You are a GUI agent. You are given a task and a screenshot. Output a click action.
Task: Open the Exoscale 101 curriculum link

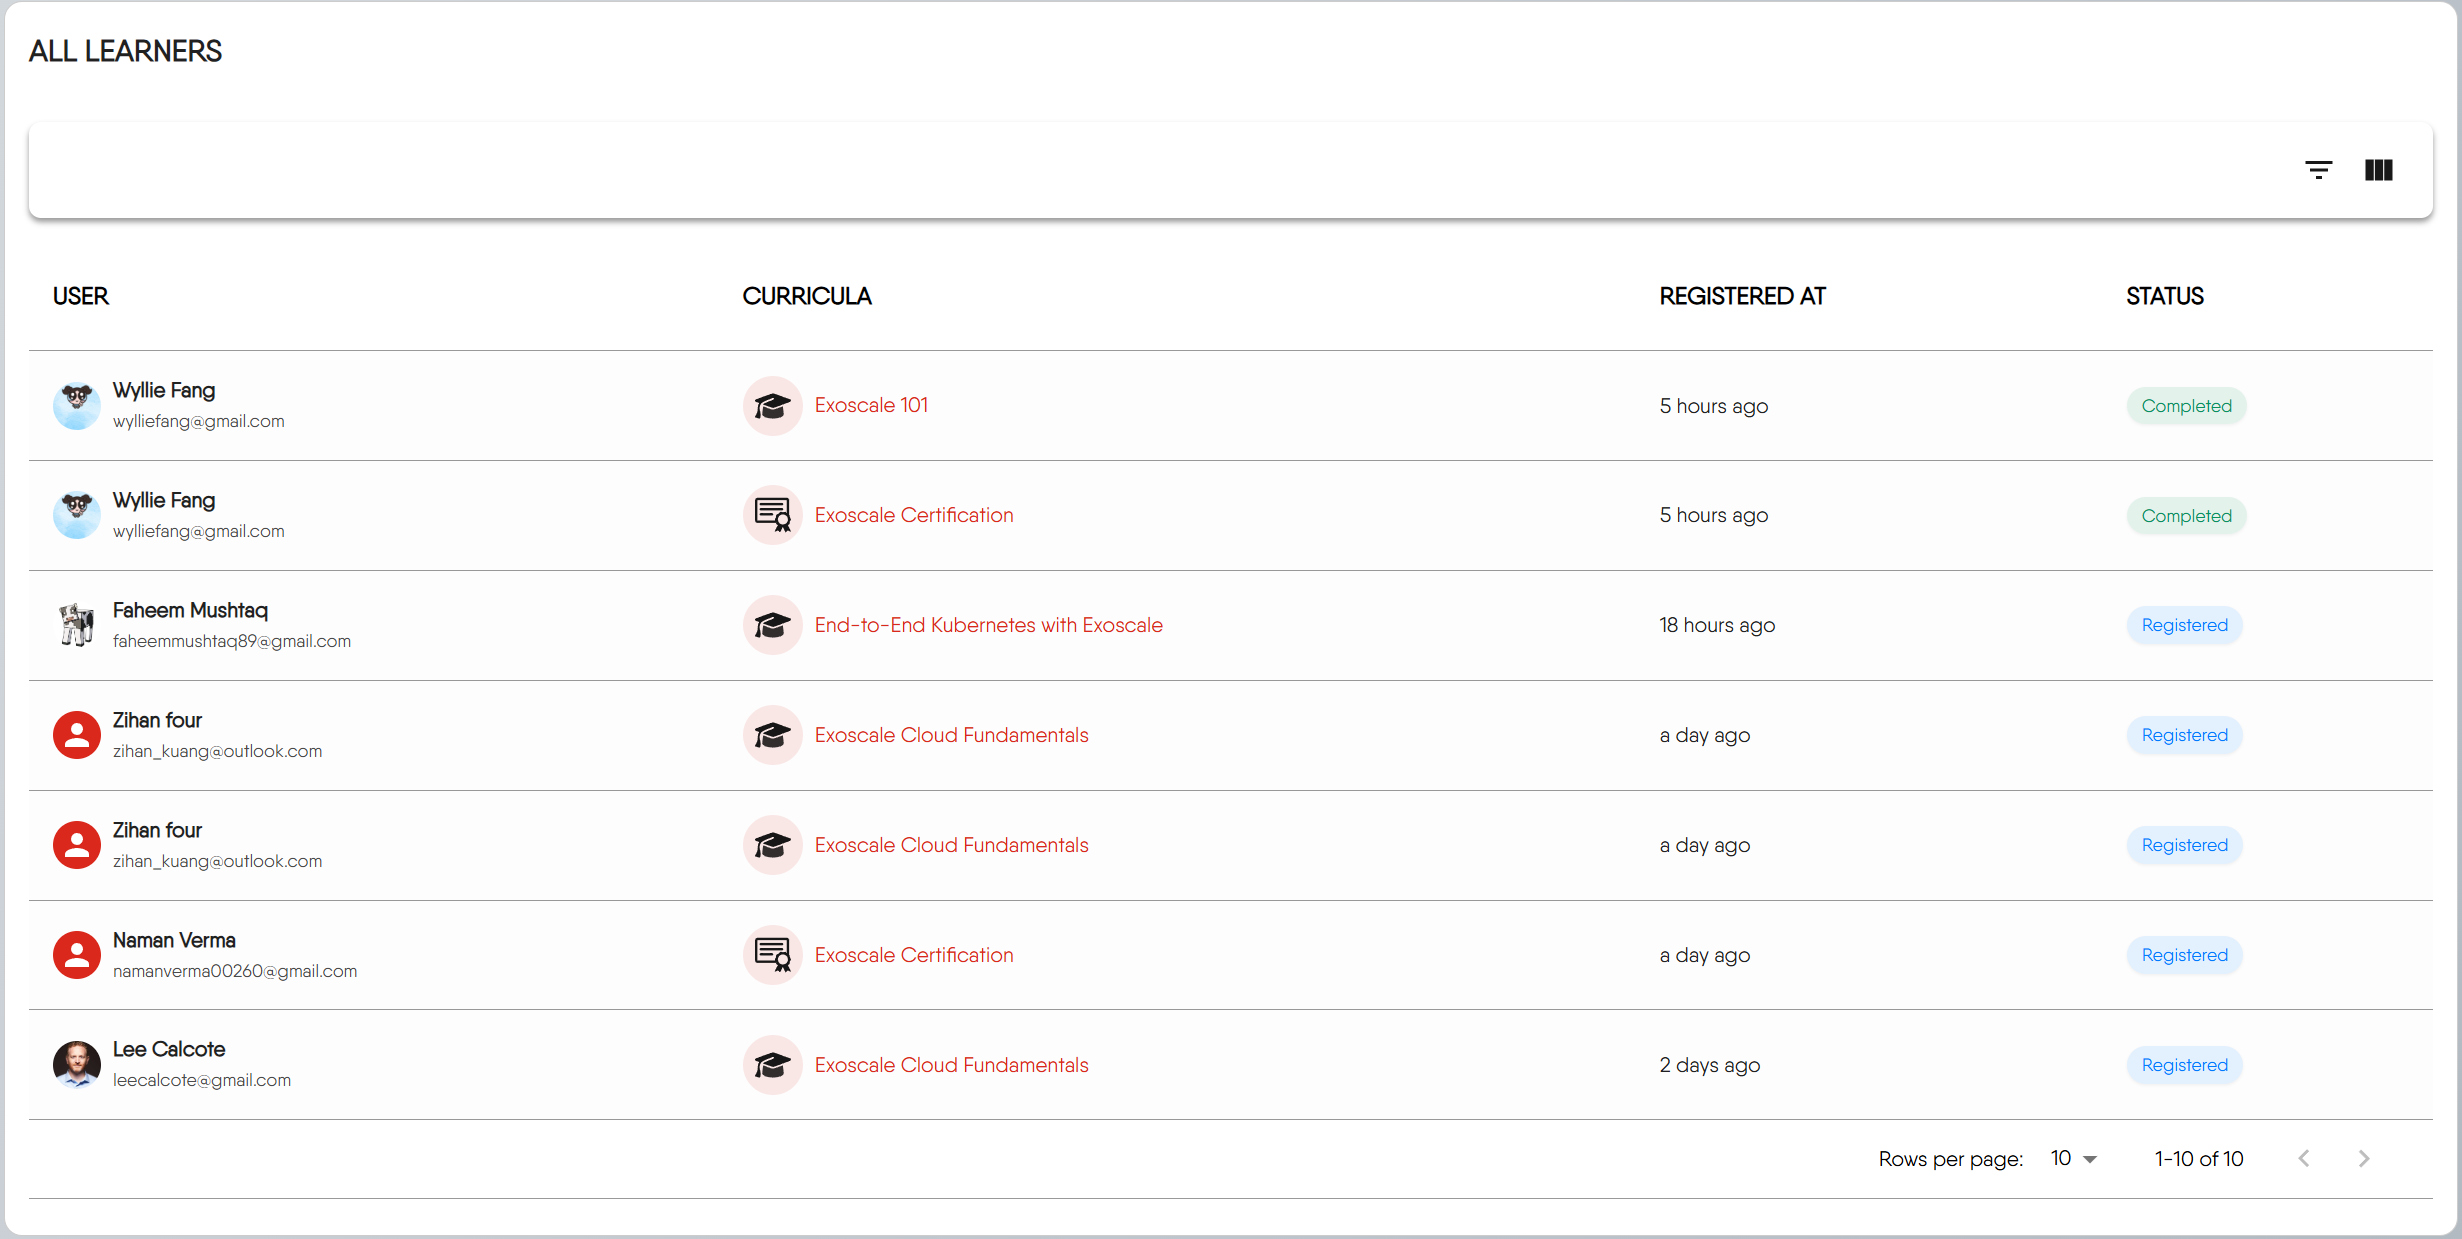(x=871, y=405)
